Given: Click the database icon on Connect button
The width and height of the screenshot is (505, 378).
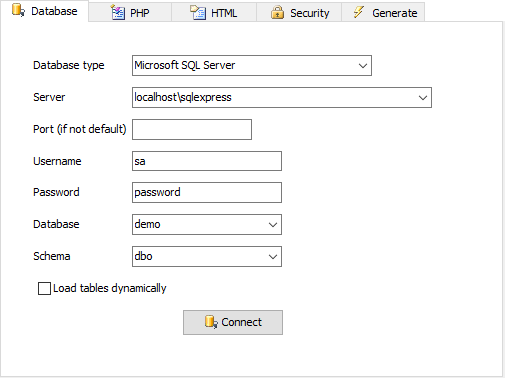Looking at the screenshot, I should coord(211,322).
